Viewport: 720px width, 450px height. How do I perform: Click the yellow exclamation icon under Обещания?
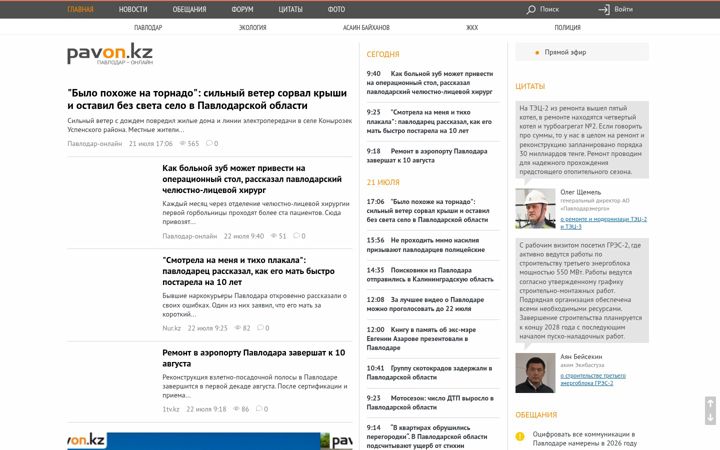coord(520,436)
